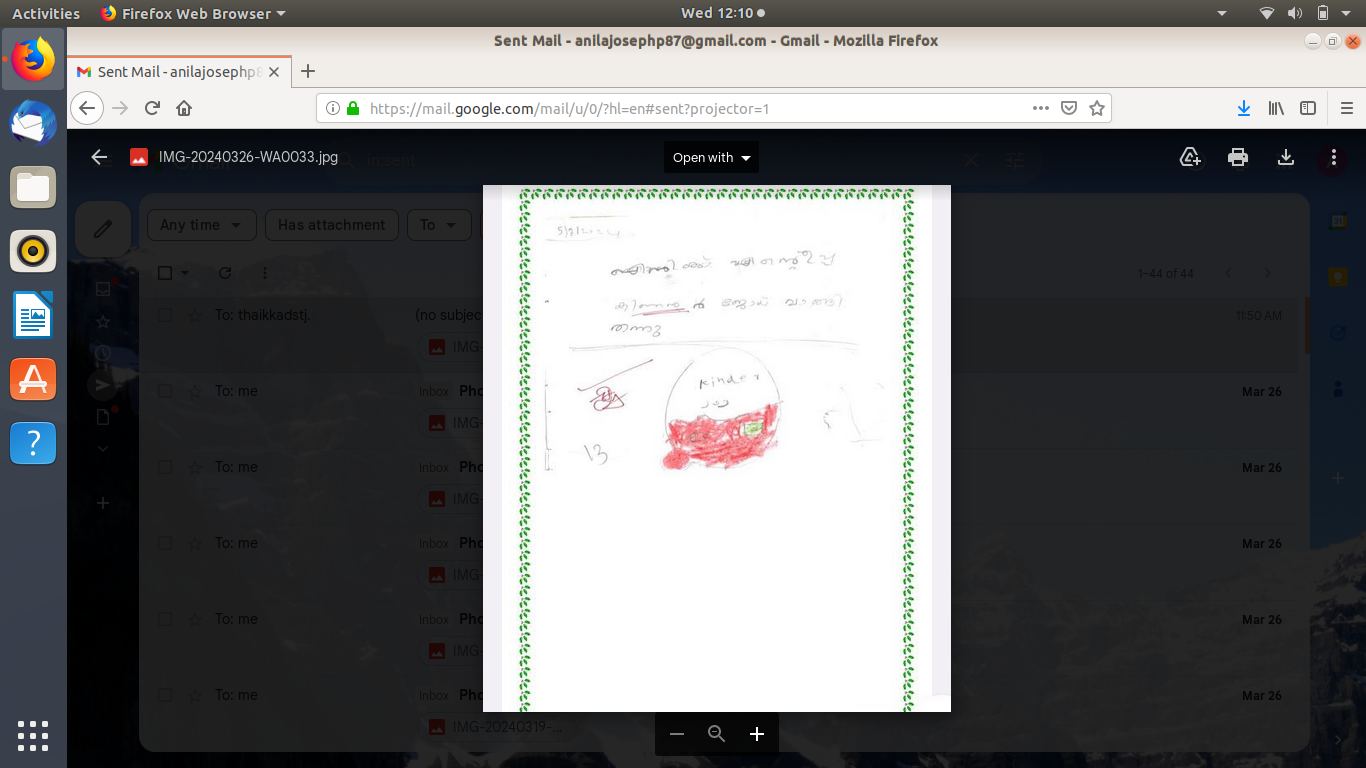The height and width of the screenshot is (768, 1366).
Task: Add image to Google Drive
Action: (1190, 157)
